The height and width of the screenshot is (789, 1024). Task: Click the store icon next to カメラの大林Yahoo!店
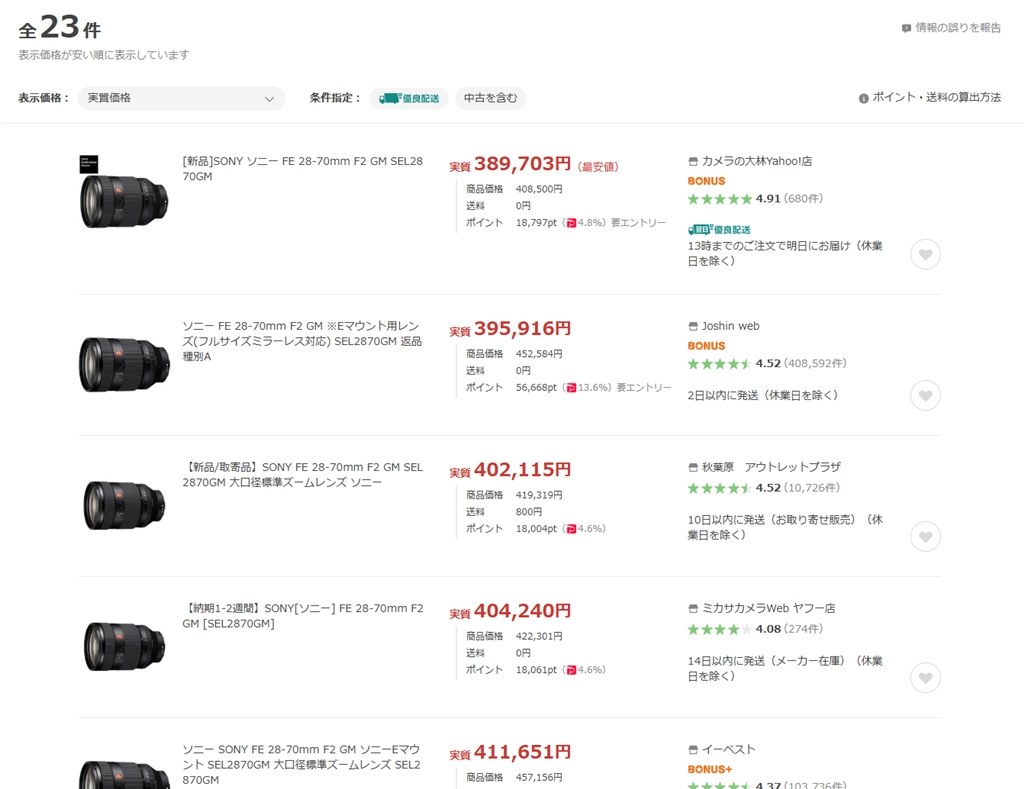693,161
